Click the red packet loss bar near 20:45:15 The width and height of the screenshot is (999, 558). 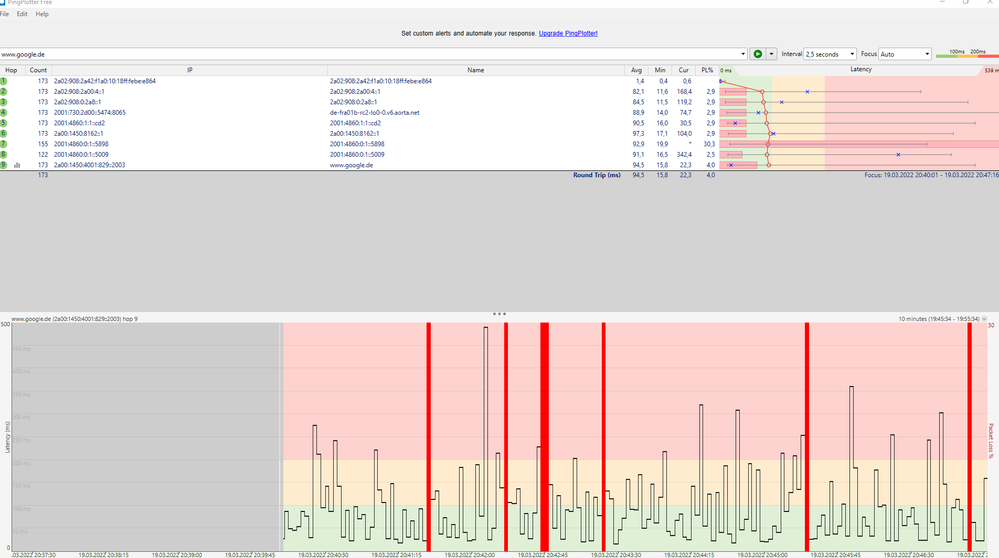click(807, 437)
